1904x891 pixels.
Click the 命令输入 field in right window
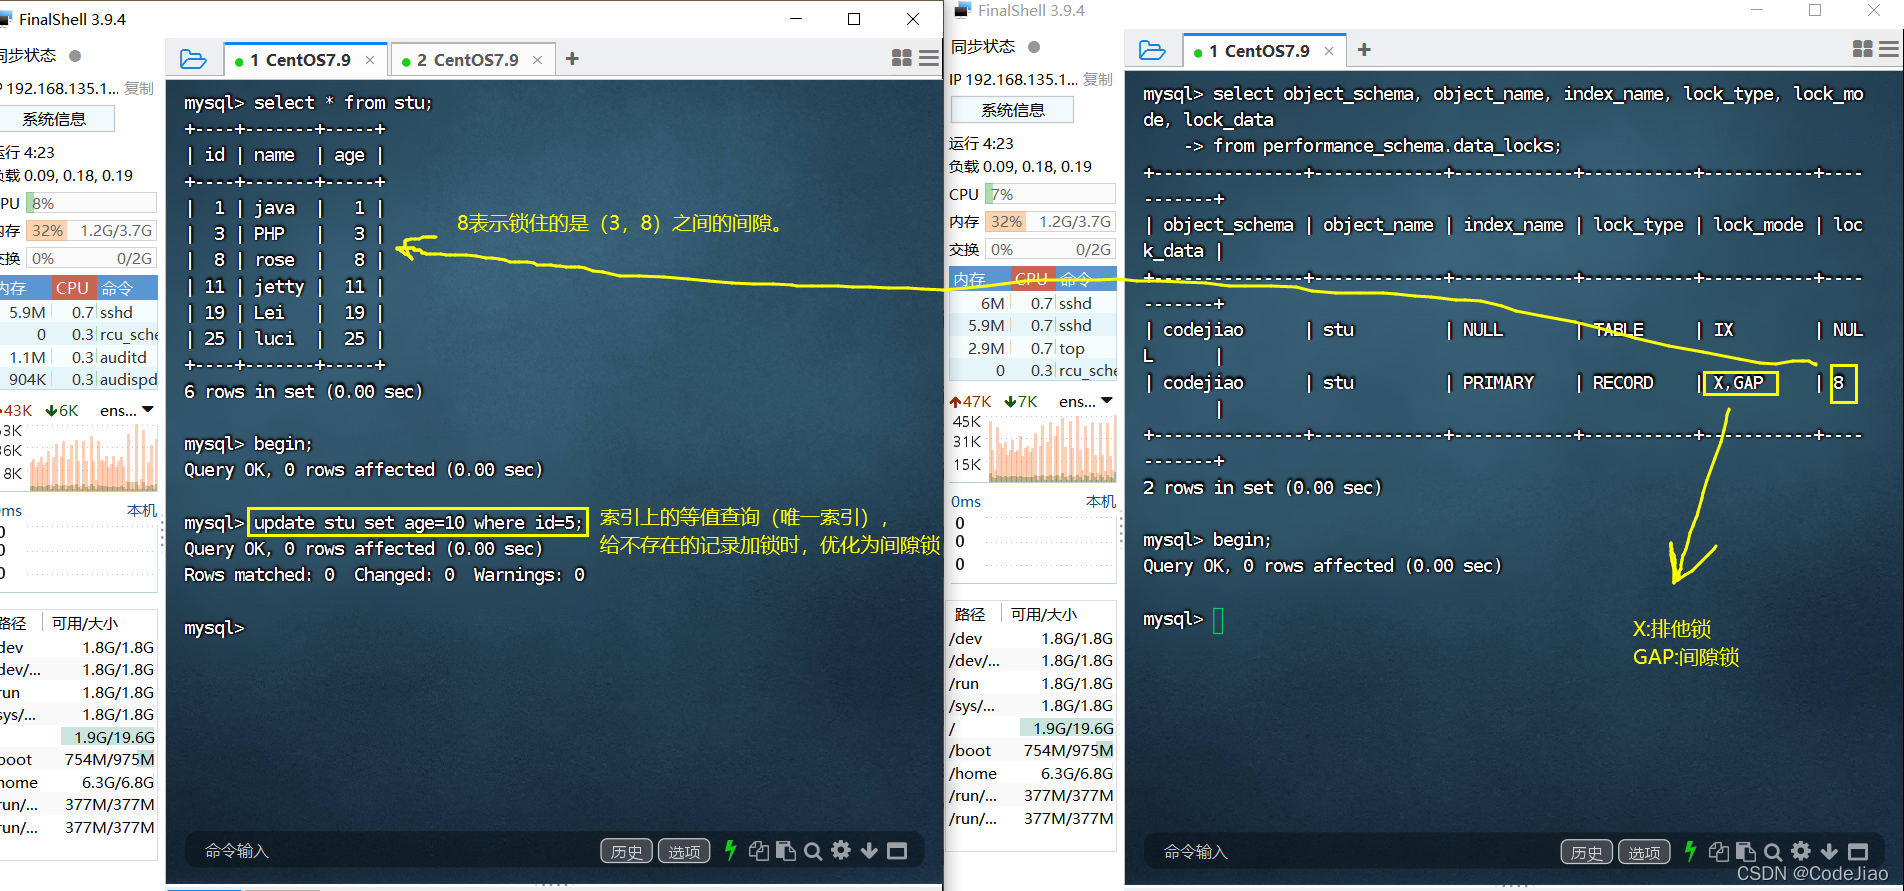1350,852
